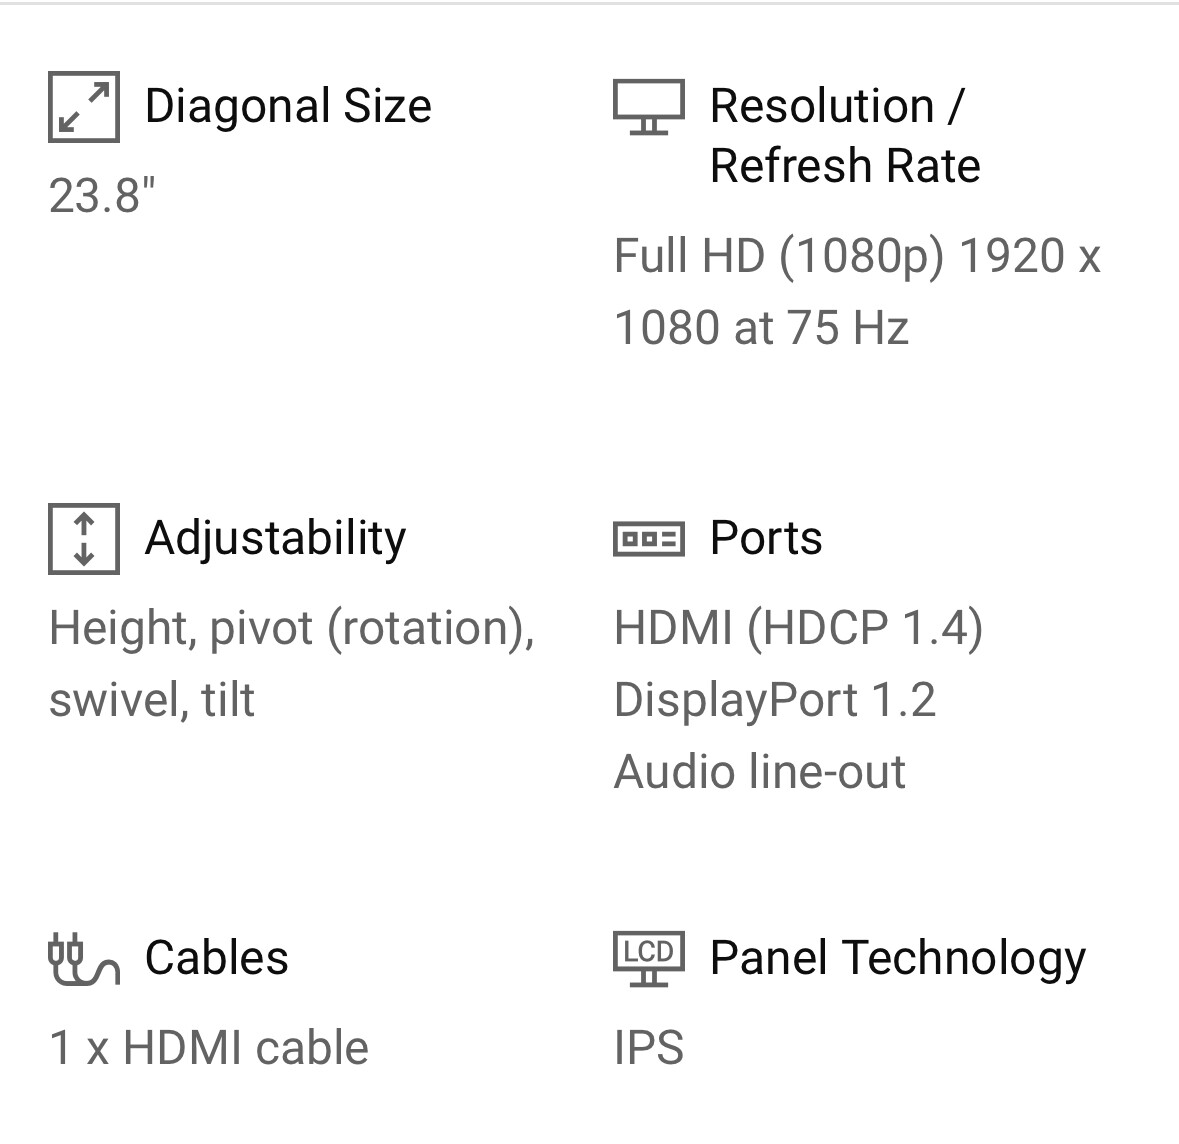1179x1144 pixels.
Task: Click the HDMI (HDCP 1.4) entry
Action: (x=798, y=628)
